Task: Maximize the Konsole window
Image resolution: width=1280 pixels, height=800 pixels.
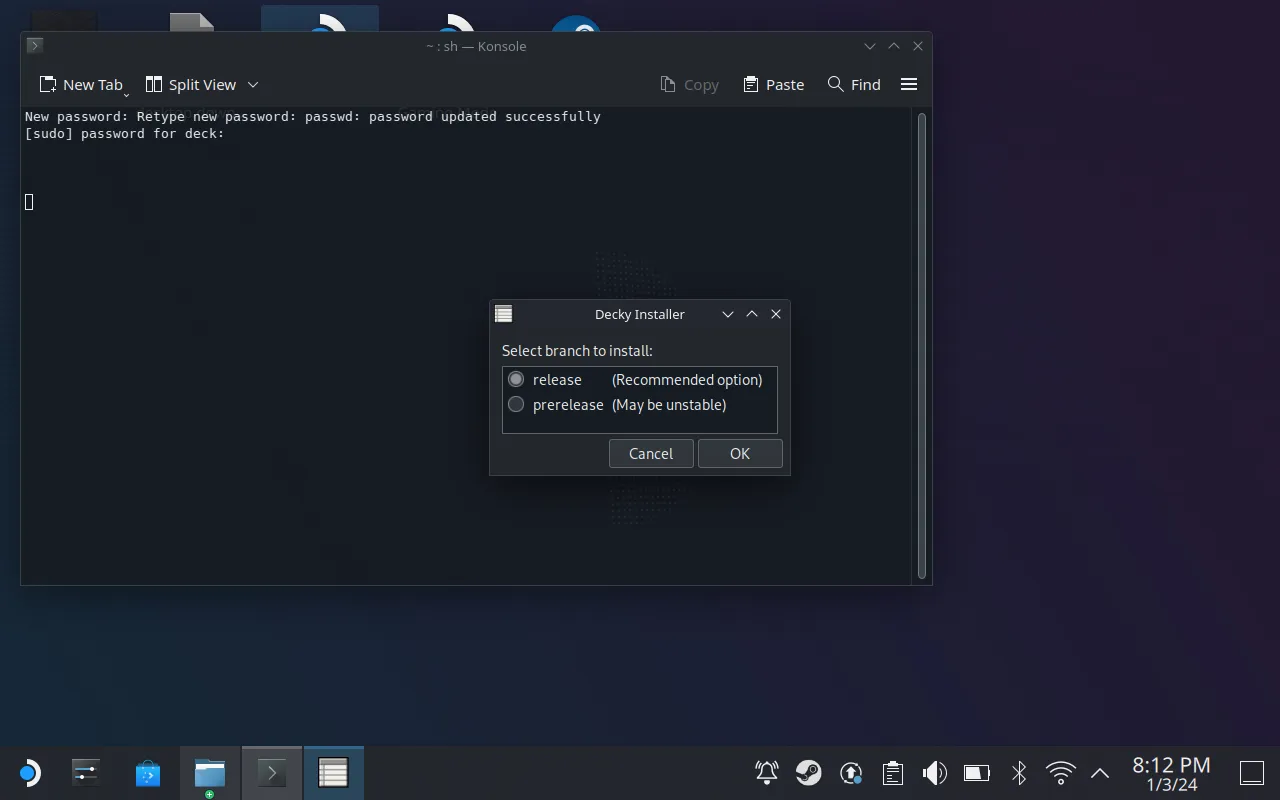Action: tap(894, 46)
